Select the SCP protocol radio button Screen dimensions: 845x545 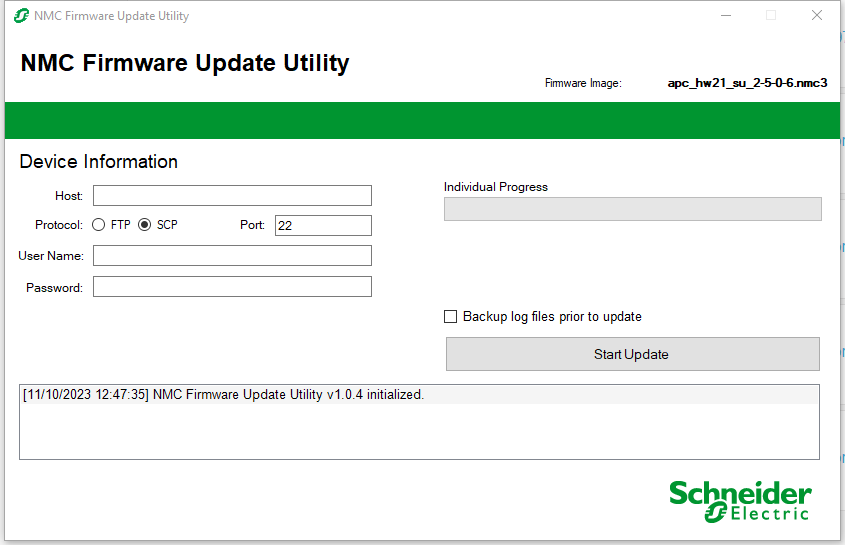(x=144, y=225)
